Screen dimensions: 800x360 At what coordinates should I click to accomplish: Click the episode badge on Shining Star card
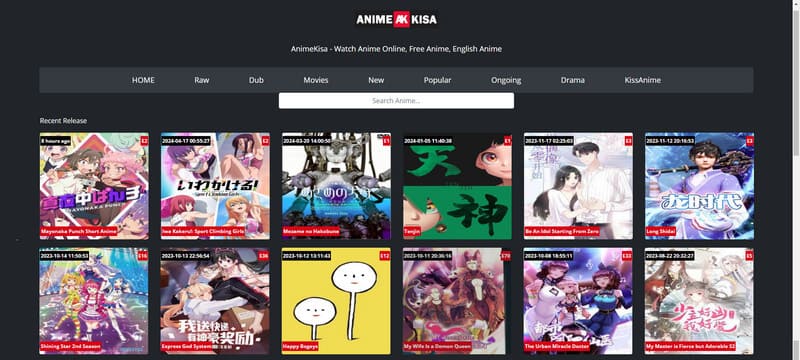142,256
